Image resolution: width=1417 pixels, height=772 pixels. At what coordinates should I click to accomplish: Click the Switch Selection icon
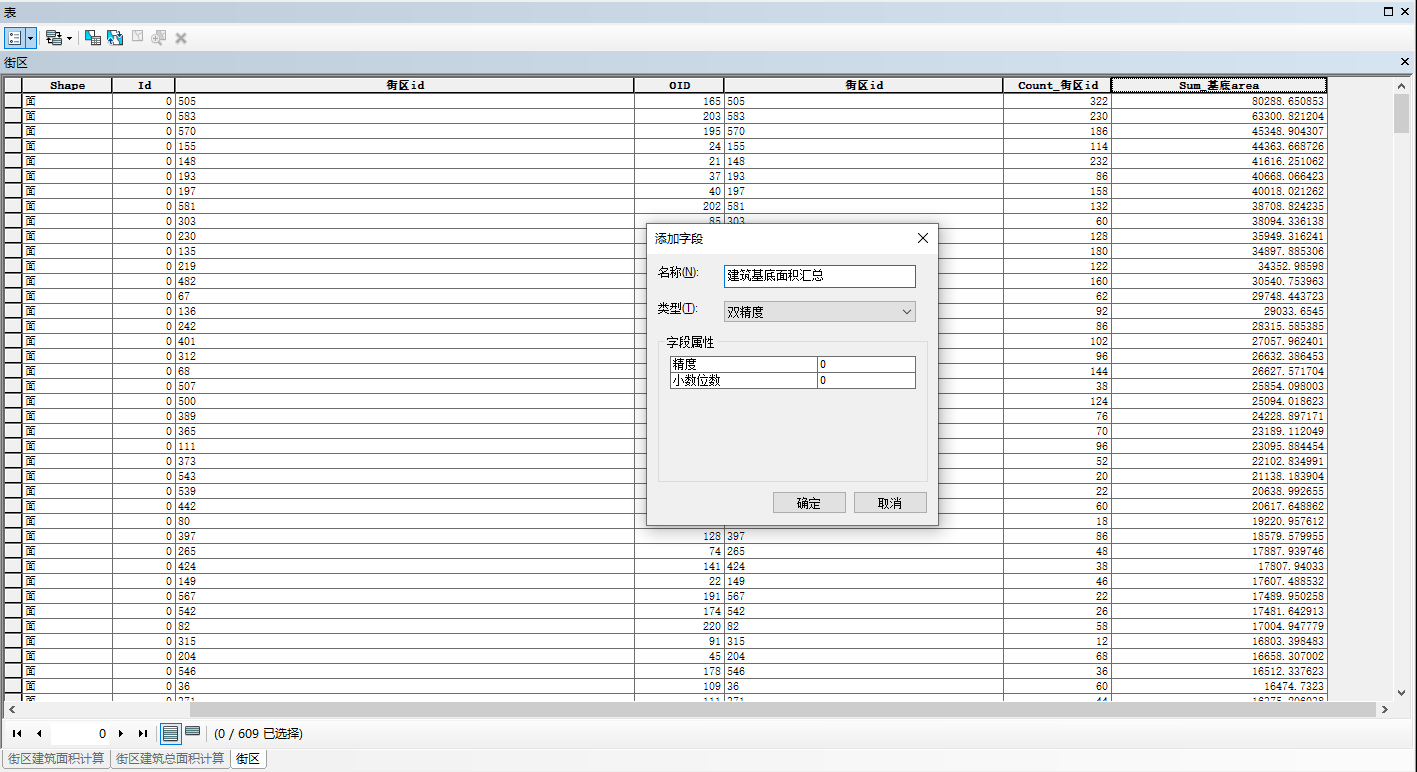pyautogui.click(x=115, y=37)
